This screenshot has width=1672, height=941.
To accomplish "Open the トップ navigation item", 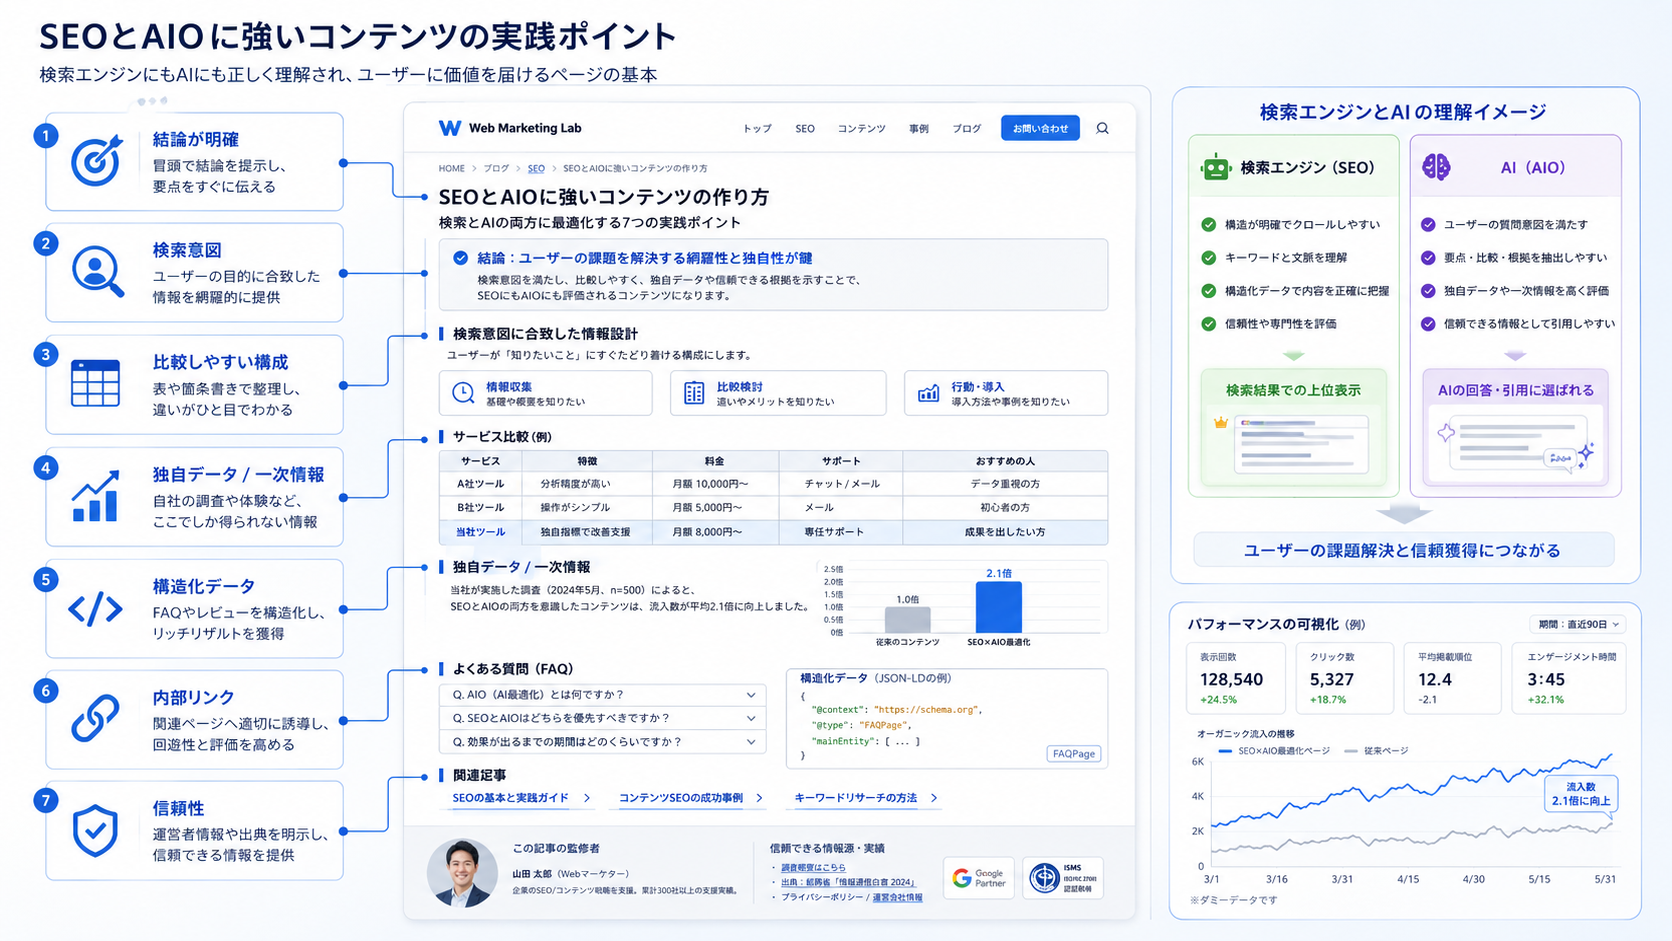I will [x=757, y=129].
